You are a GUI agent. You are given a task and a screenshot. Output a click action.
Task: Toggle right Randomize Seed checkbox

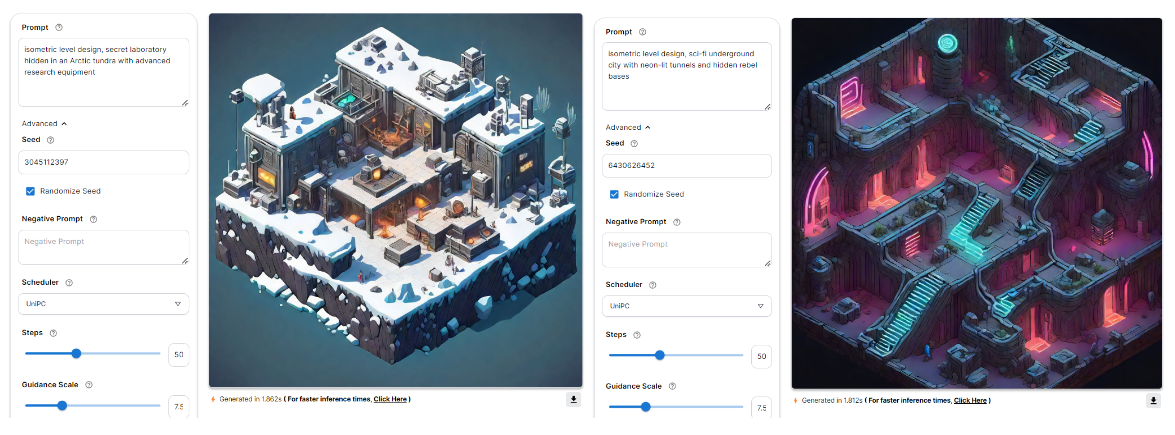614,194
